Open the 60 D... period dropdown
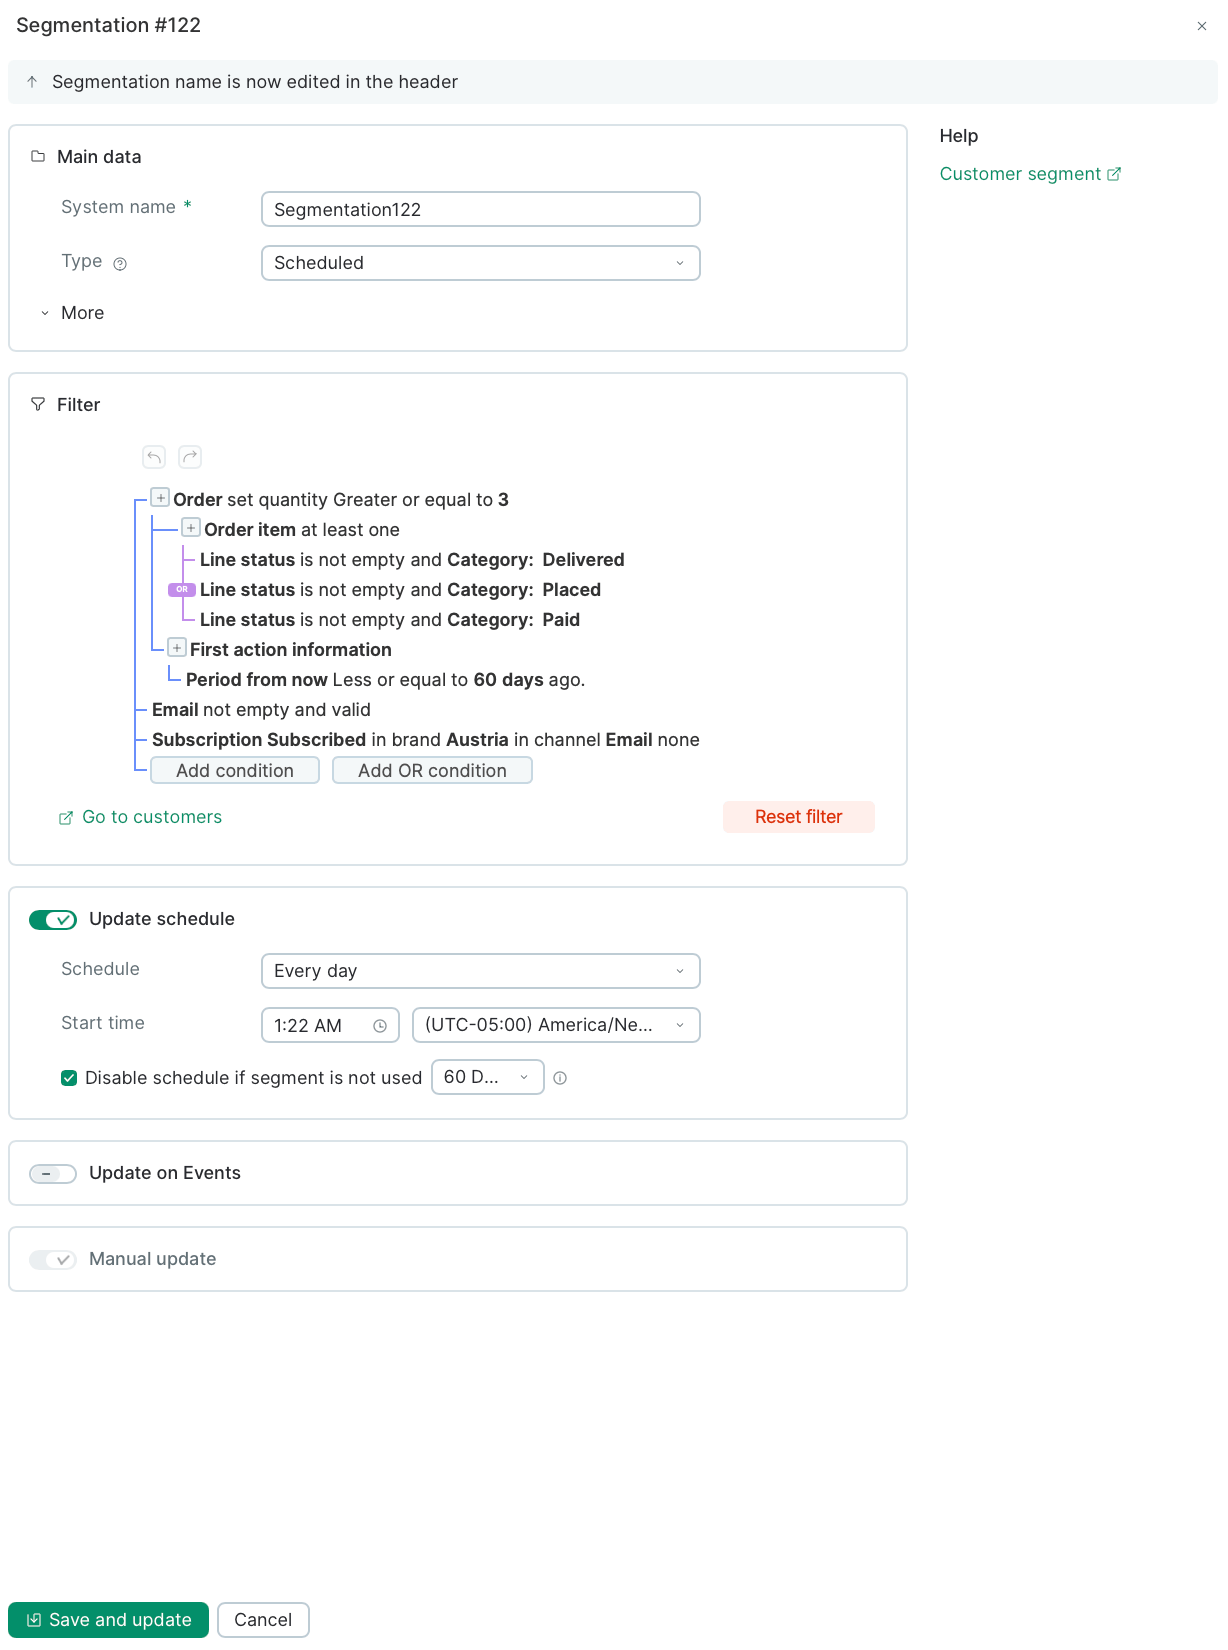 coord(488,1077)
